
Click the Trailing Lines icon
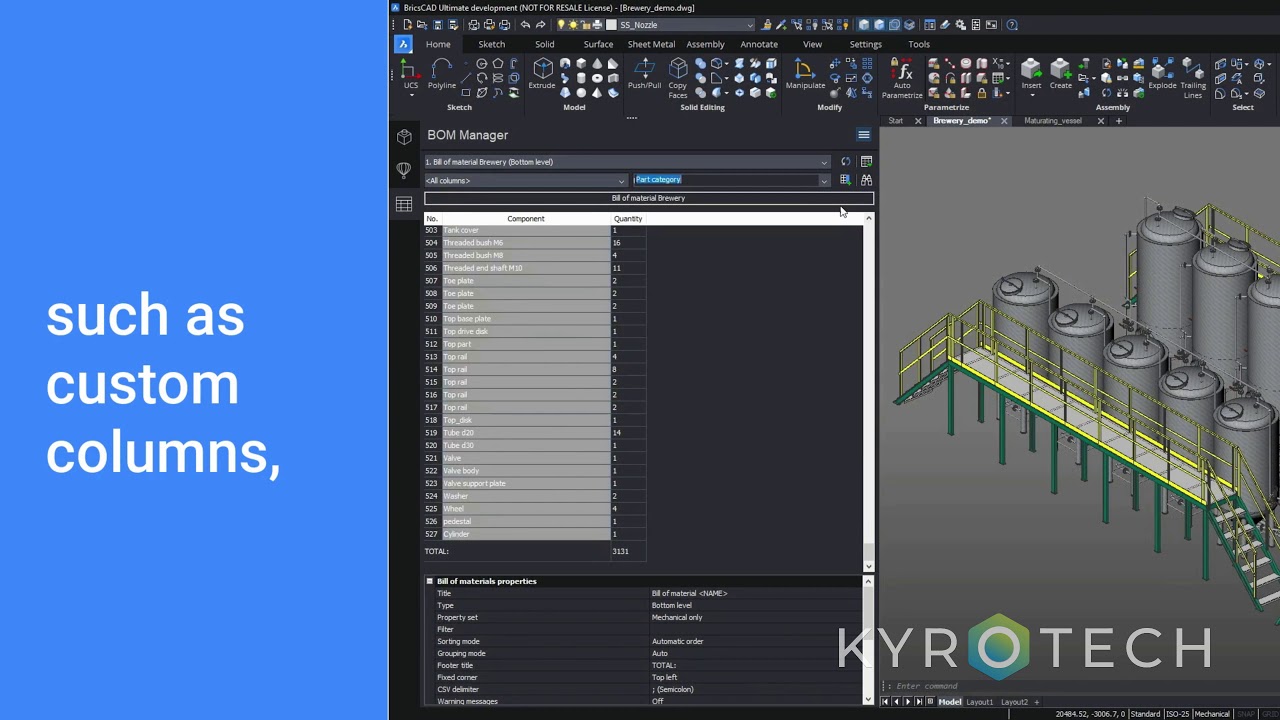1193,76
